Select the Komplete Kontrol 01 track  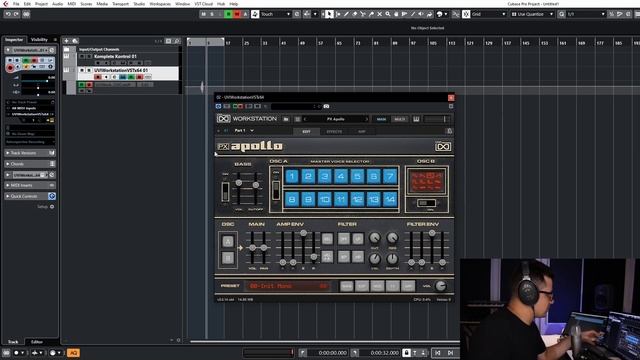(x=127, y=59)
